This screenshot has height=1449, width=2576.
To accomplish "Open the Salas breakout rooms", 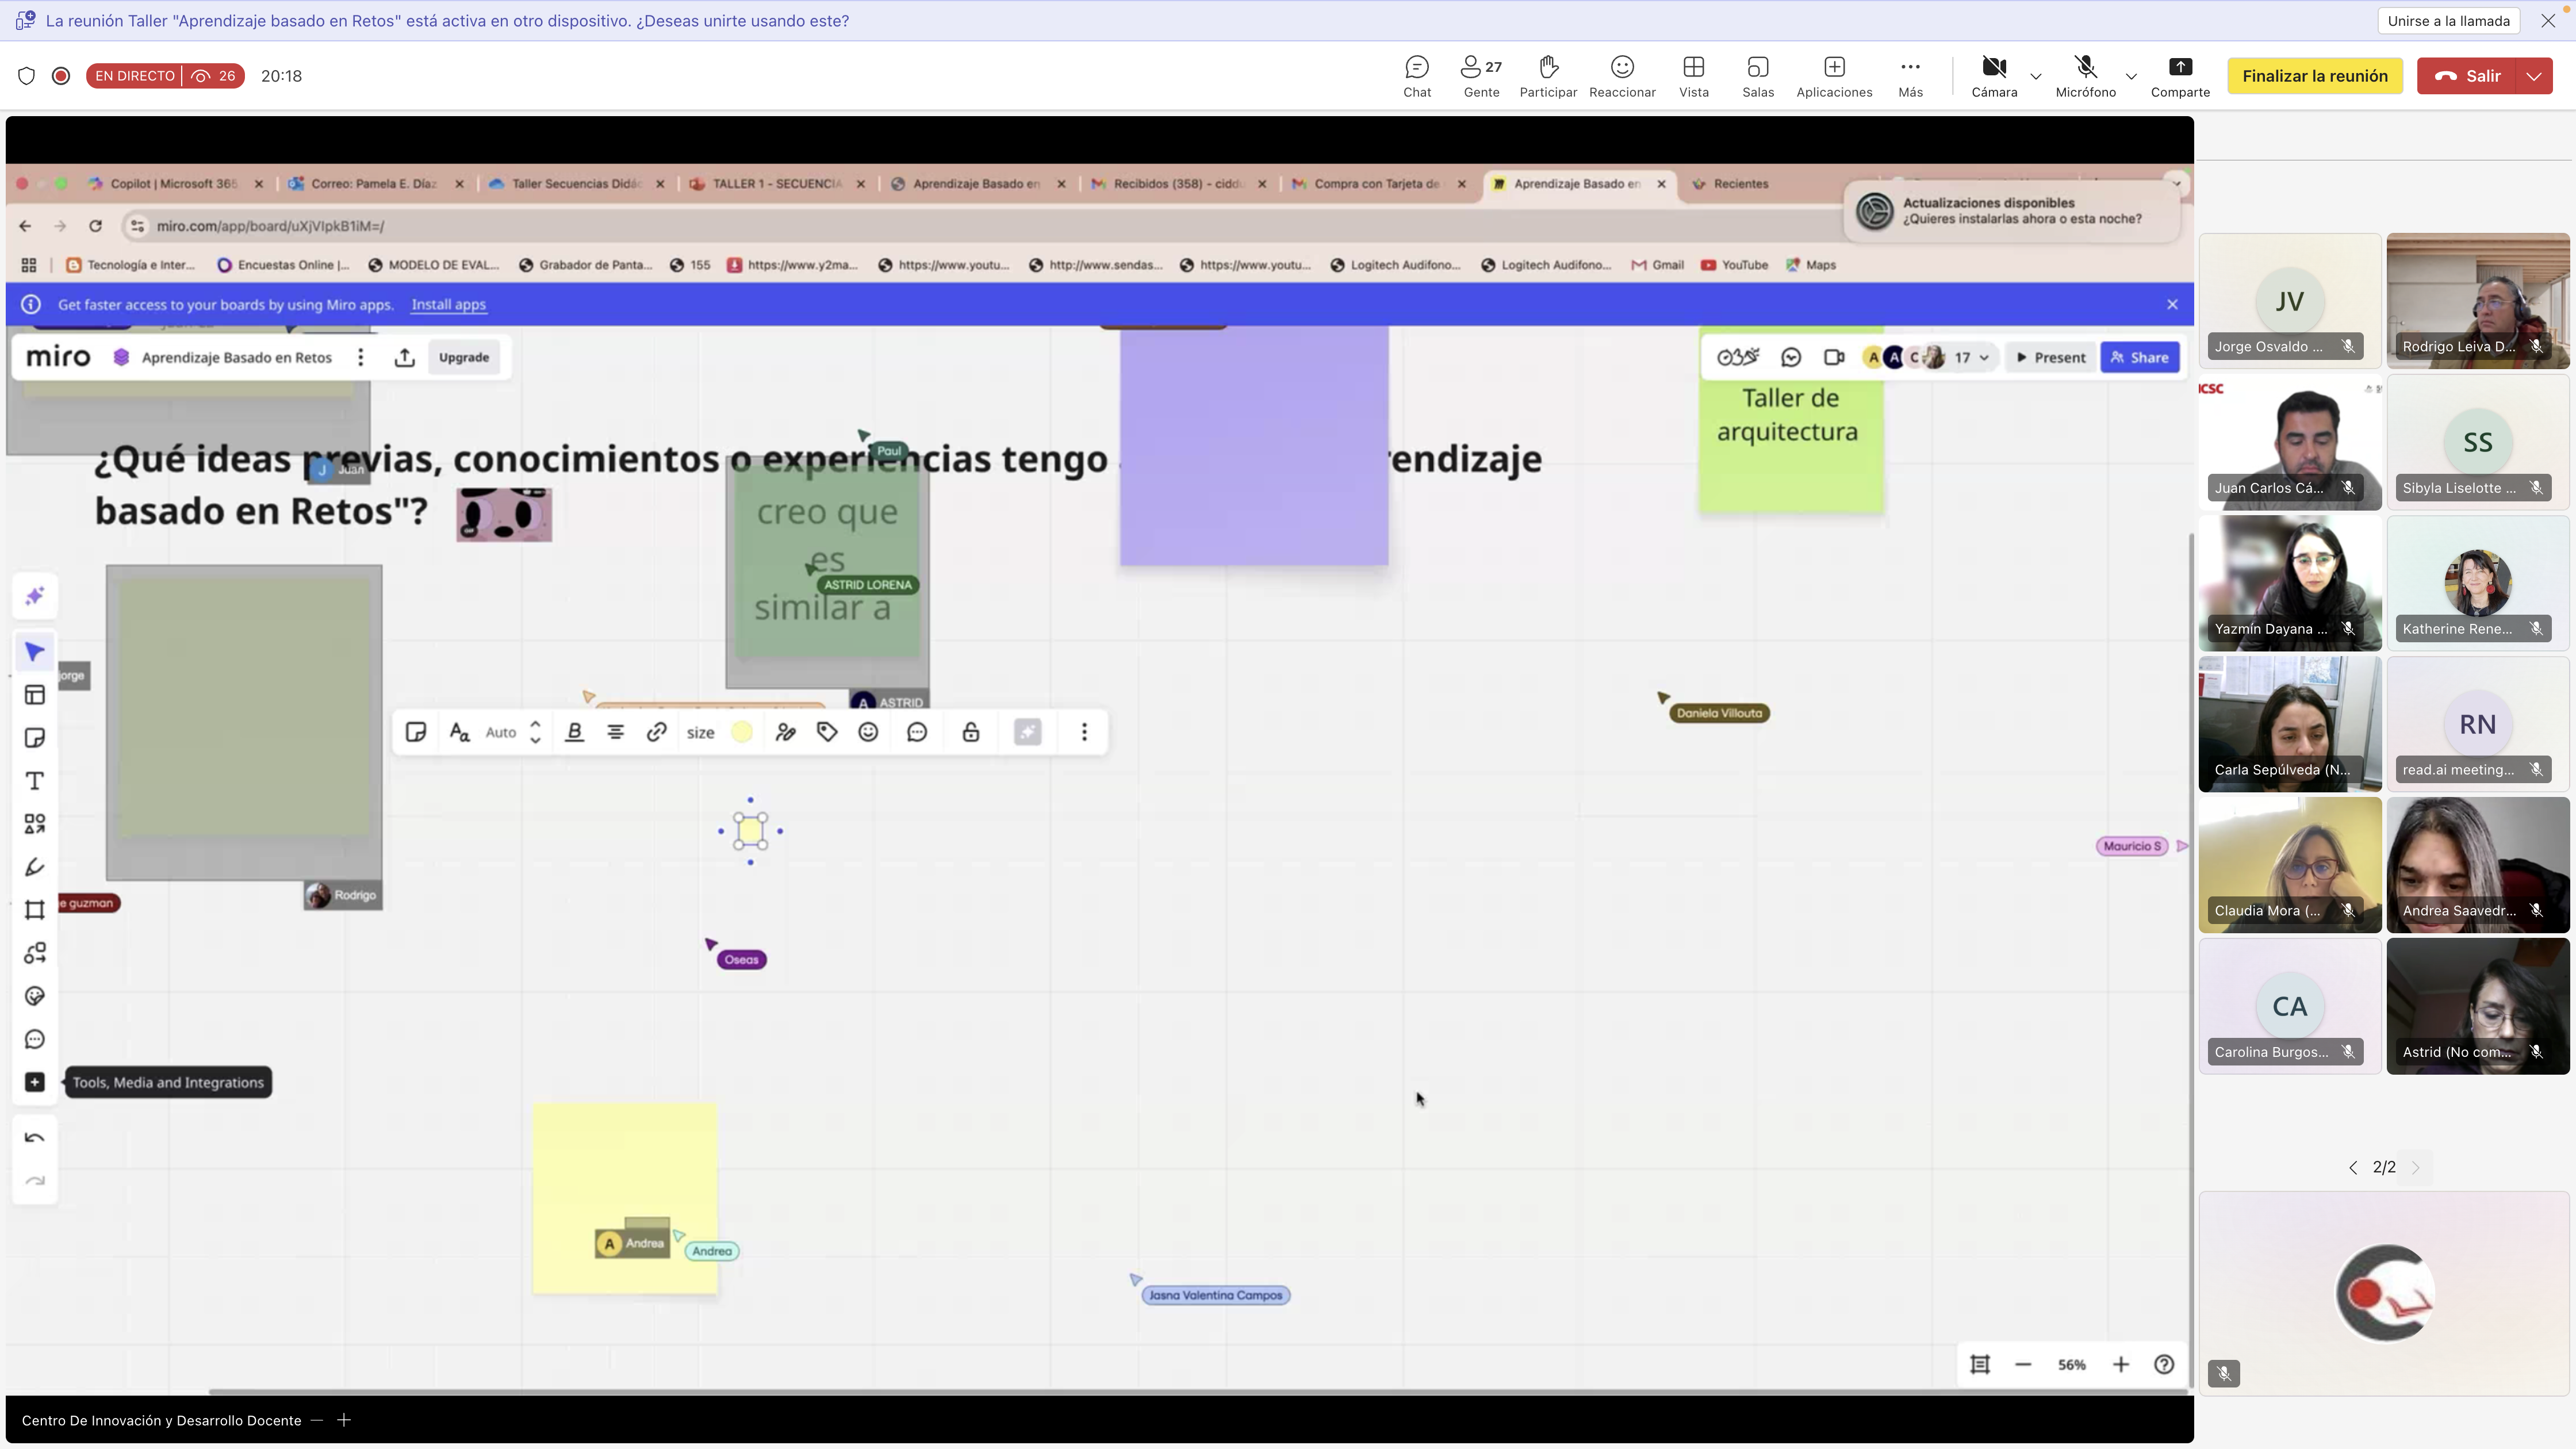I will 1758,76.
